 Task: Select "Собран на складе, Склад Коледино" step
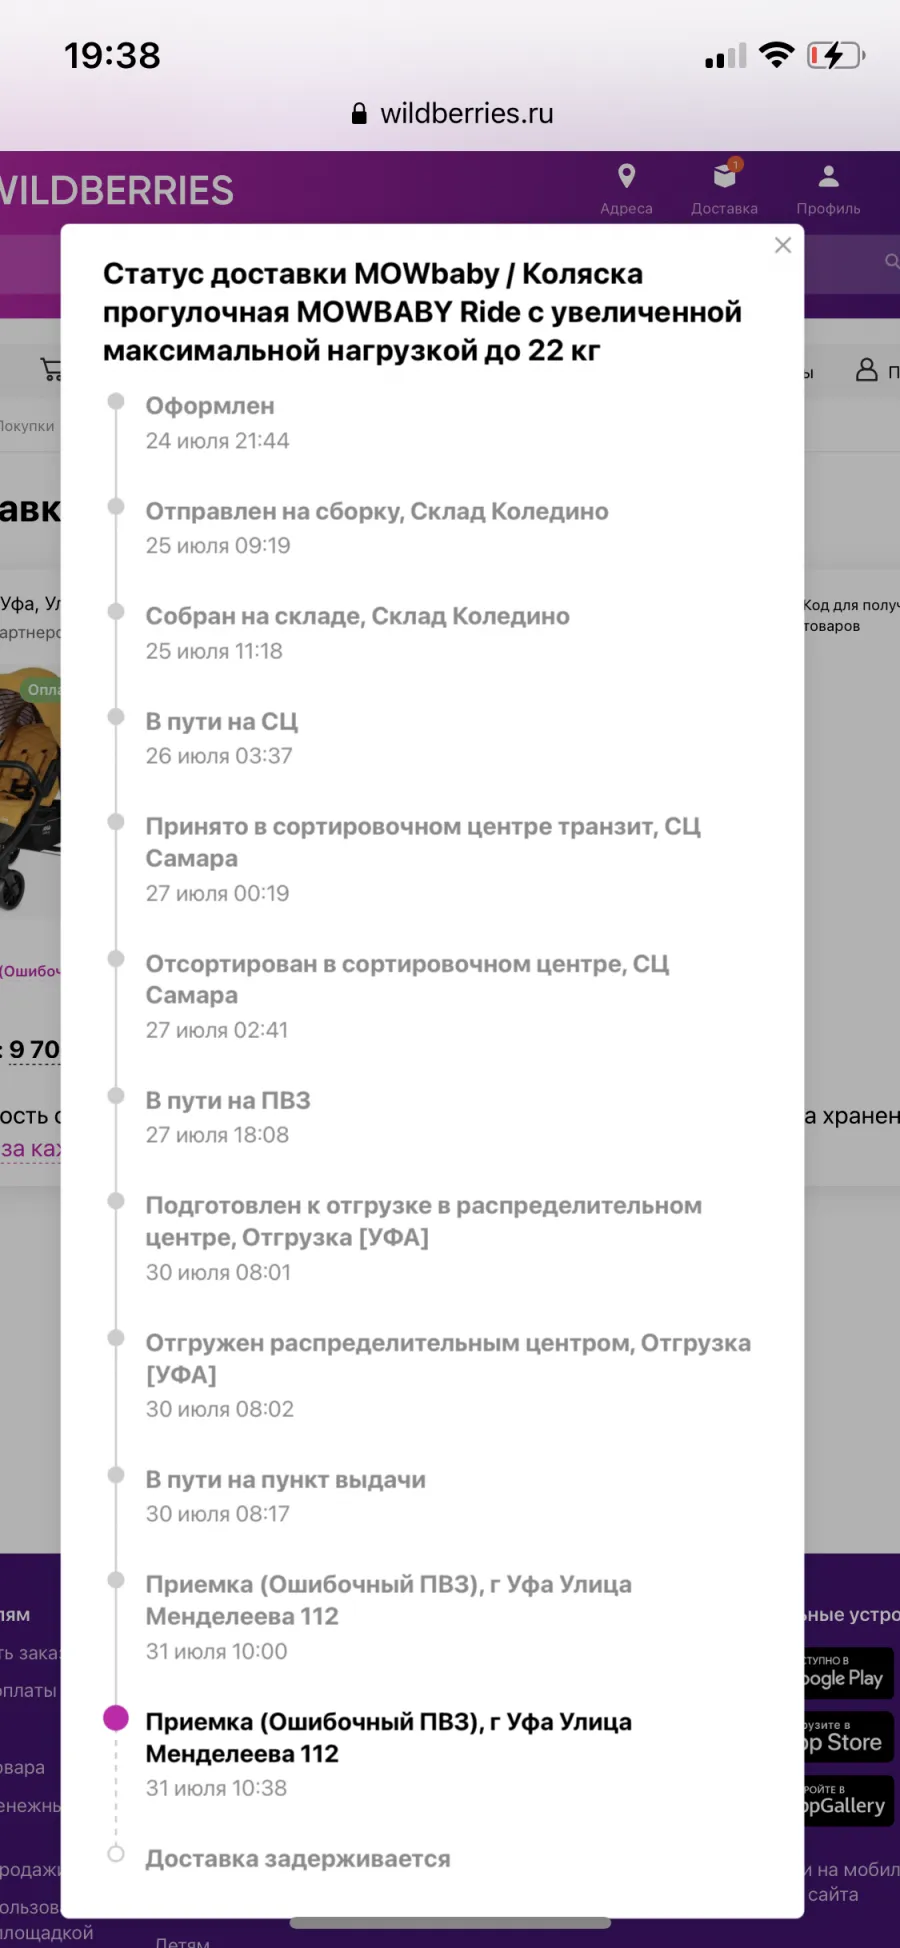[358, 616]
